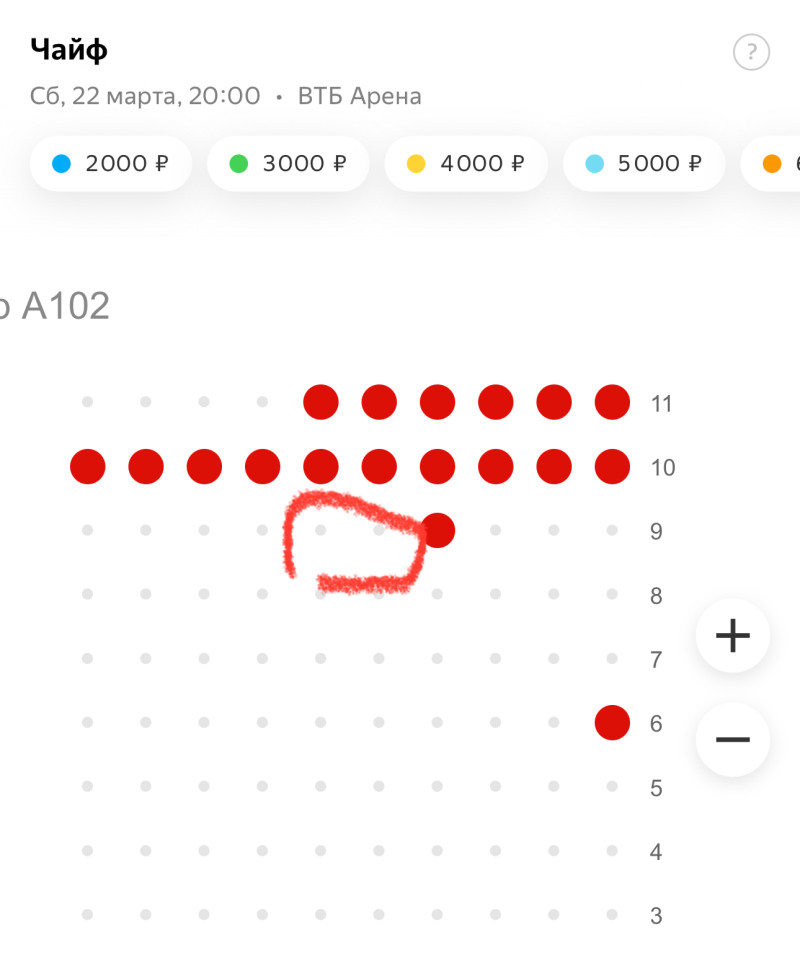Viewport: 800px width, 953px height.
Task: Click the green 3000 ₽ color dot
Action: (239, 164)
